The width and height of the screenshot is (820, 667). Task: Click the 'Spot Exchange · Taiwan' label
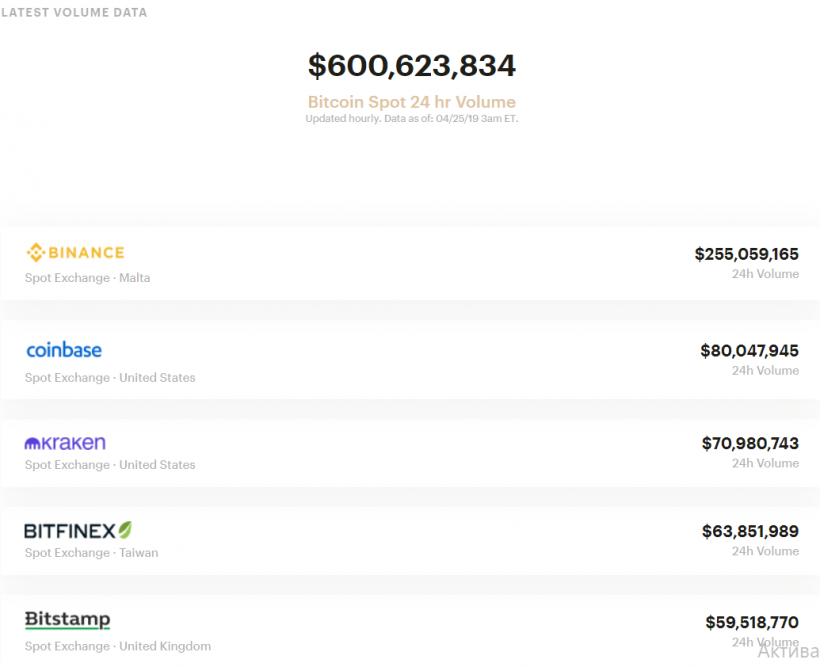coord(91,553)
